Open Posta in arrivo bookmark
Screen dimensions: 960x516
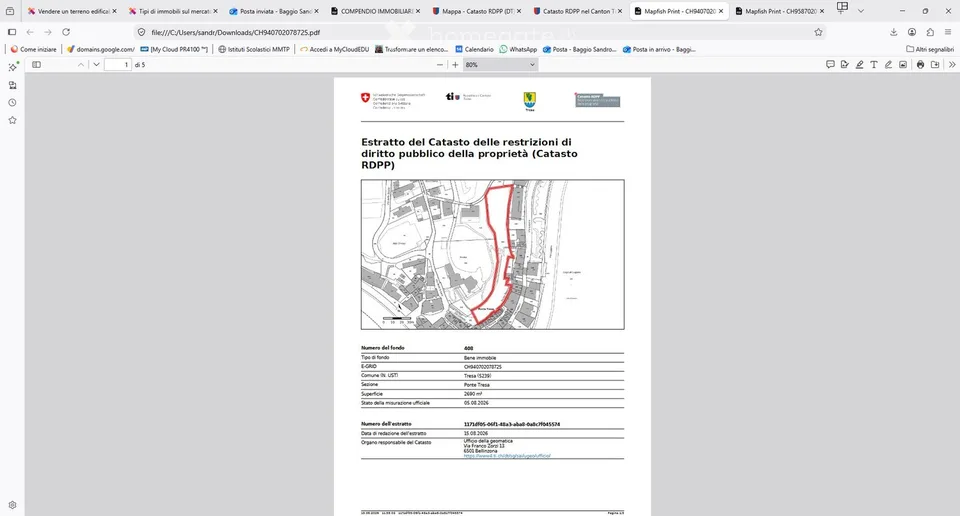659,49
